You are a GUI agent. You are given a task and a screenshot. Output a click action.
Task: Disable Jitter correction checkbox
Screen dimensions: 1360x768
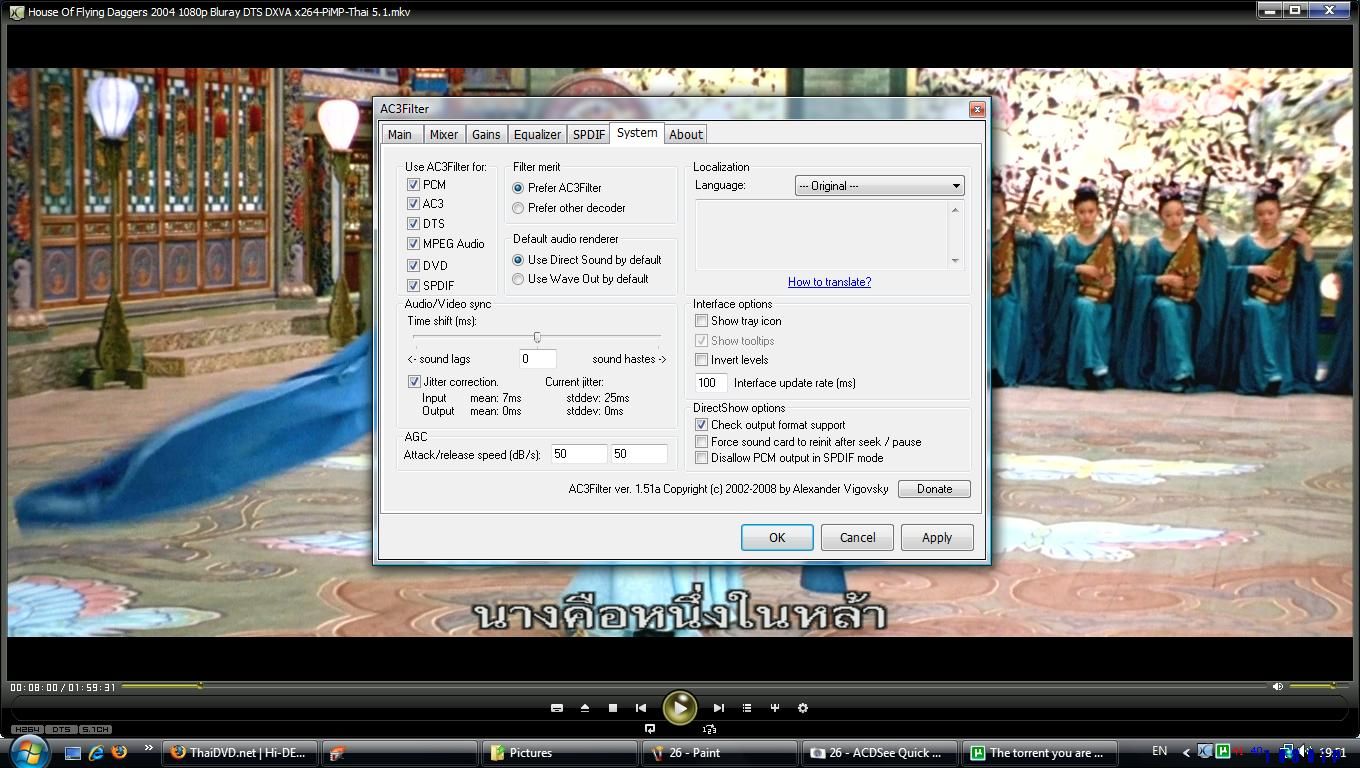click(414, 382)
